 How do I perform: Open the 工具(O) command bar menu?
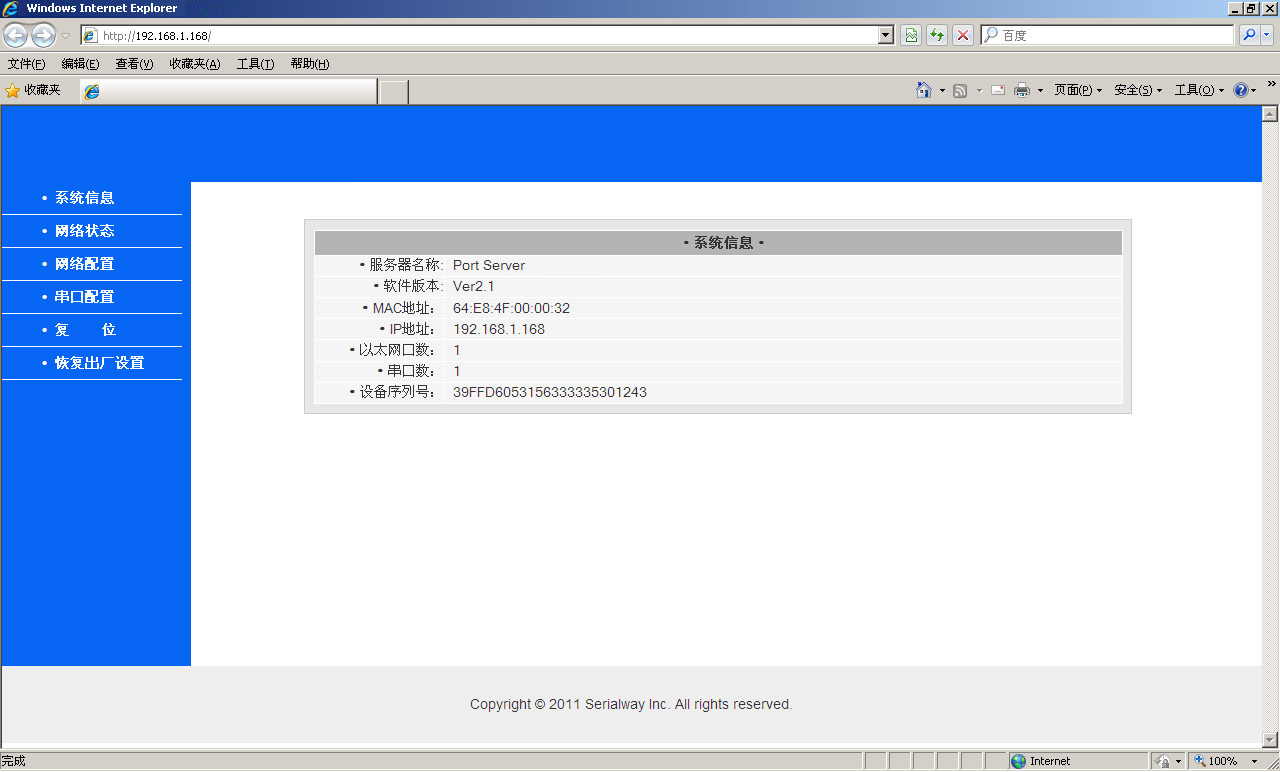pyautogui.click(x=1199, y=90)
